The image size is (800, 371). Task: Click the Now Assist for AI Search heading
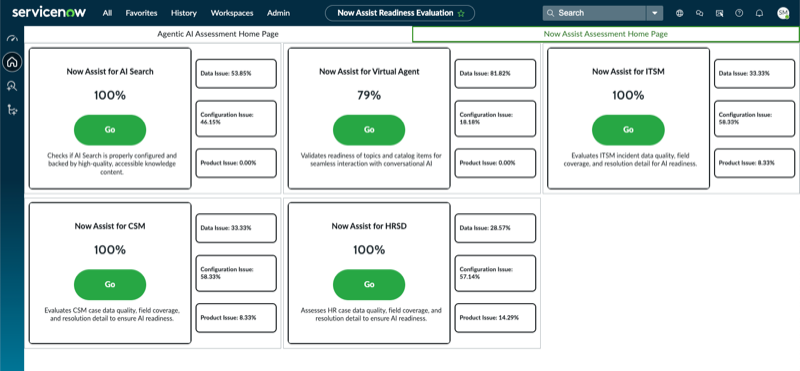click(x=110, y=72)
